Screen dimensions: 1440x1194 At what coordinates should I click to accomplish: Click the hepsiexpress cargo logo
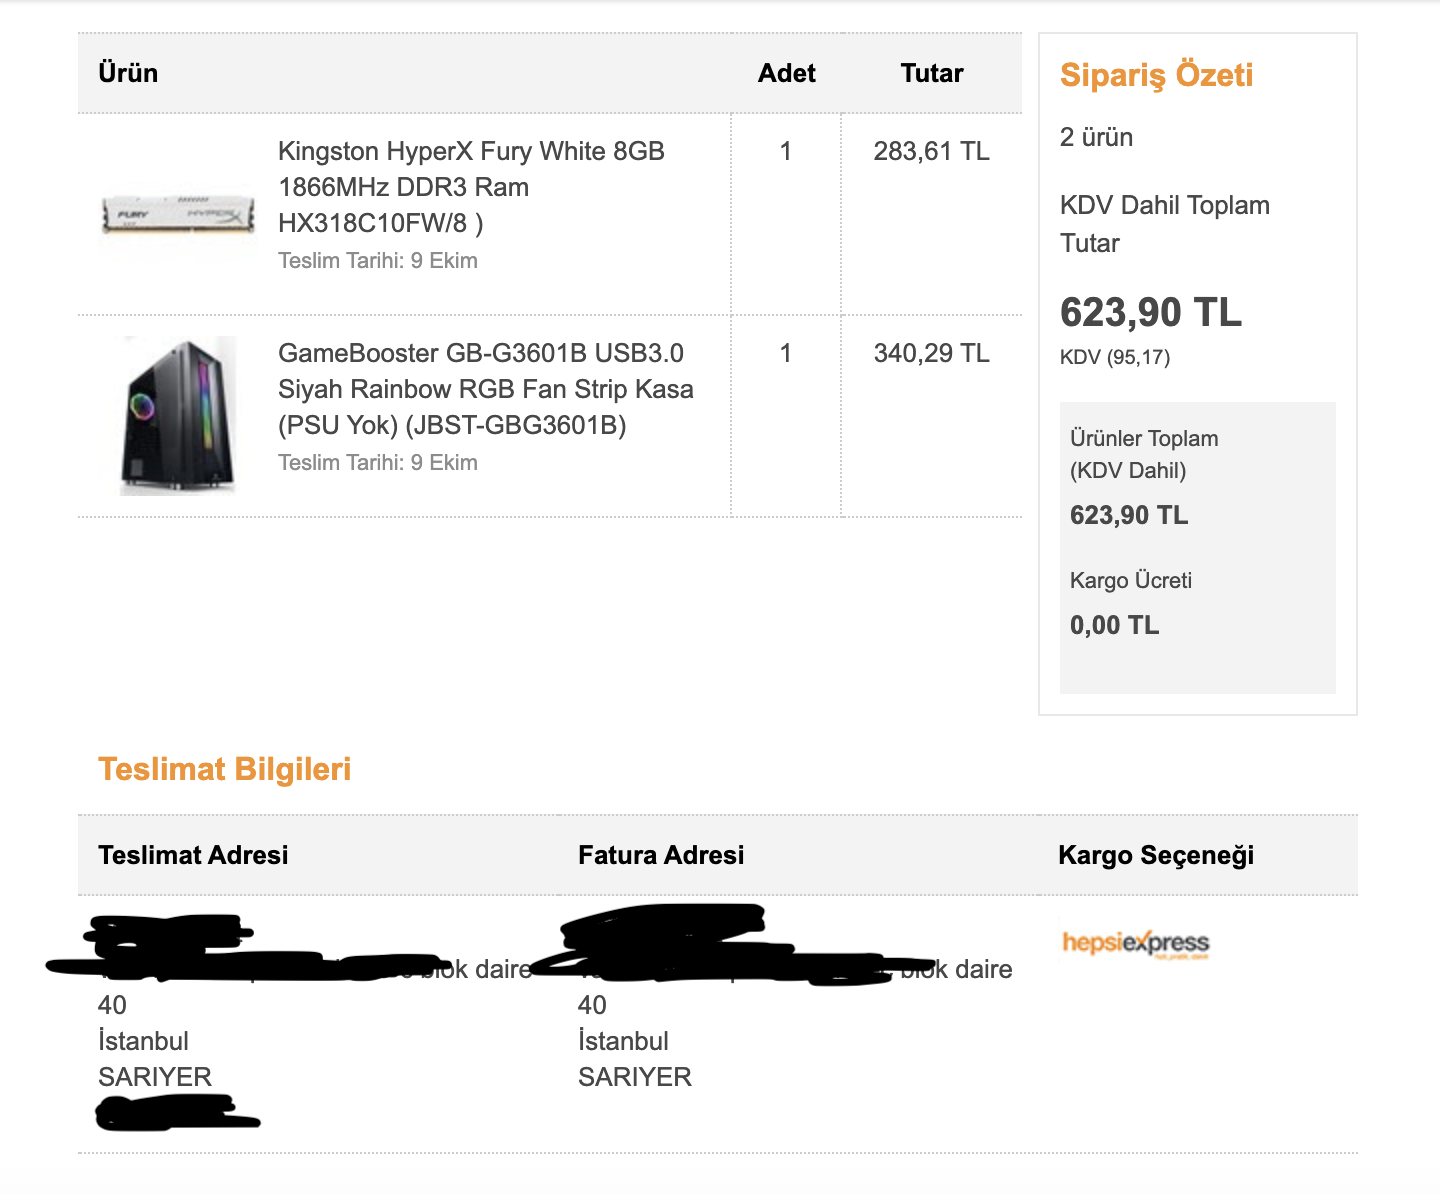pyautogui.click(x=1135, y=943)
